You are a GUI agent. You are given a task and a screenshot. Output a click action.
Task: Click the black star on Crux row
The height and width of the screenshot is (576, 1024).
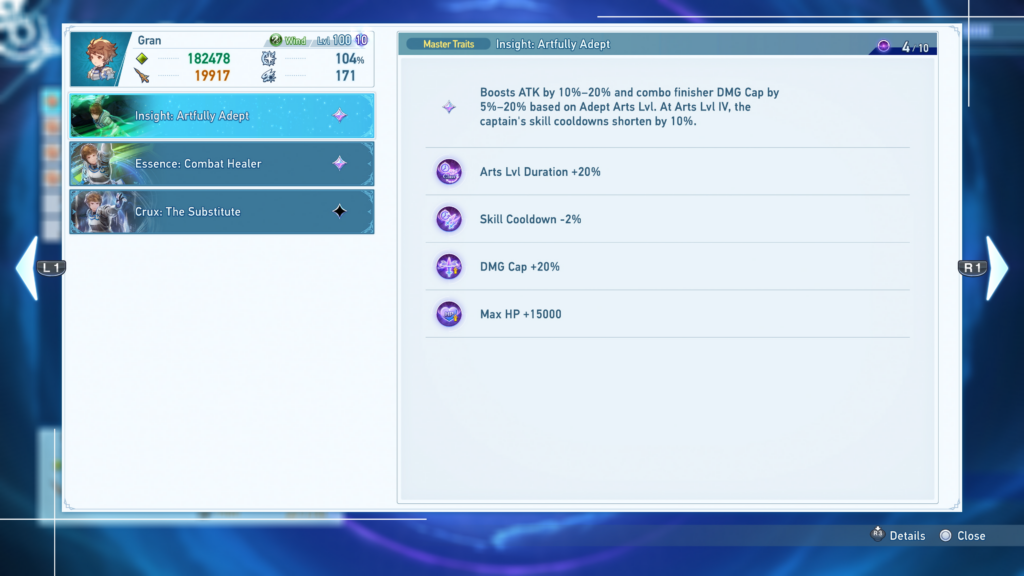pos(340,211)
